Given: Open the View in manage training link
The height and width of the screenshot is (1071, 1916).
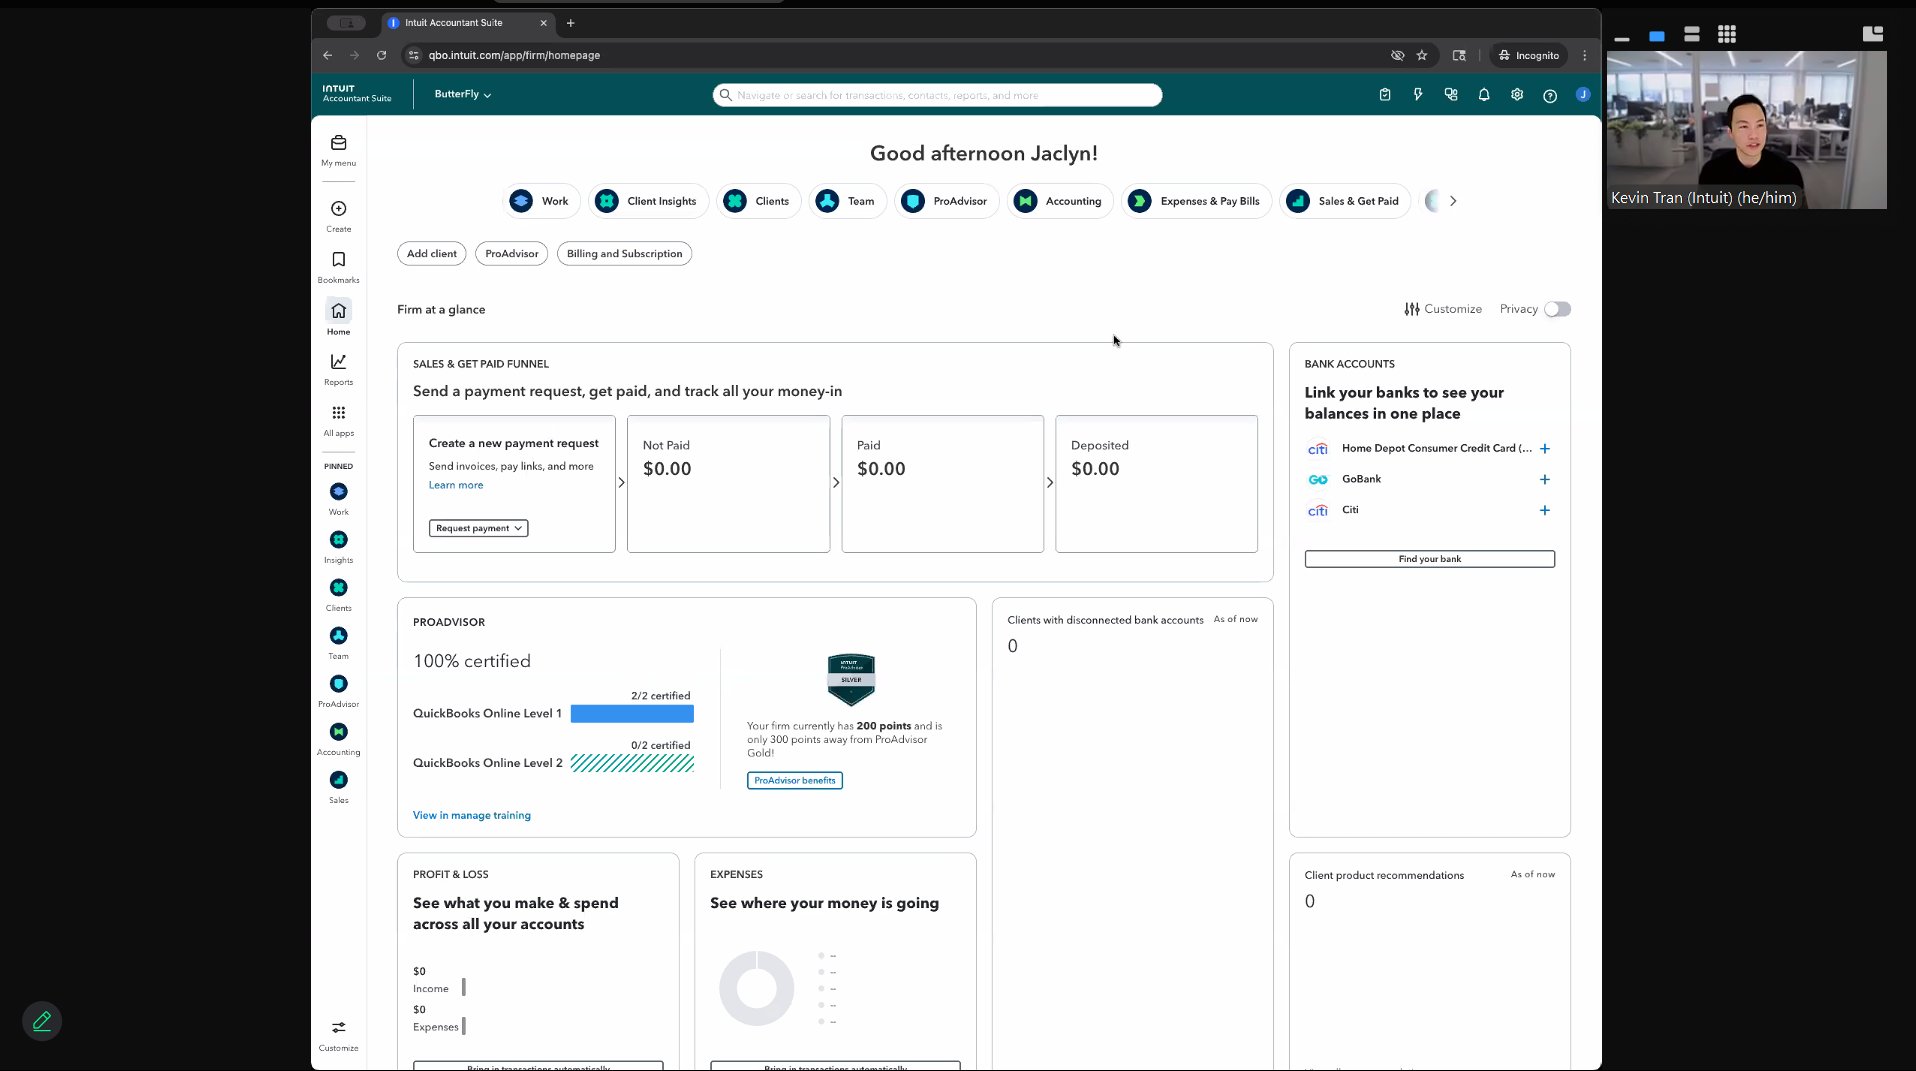Looking at the screenshot, I should pyautogui.click(x=472, y=815).
